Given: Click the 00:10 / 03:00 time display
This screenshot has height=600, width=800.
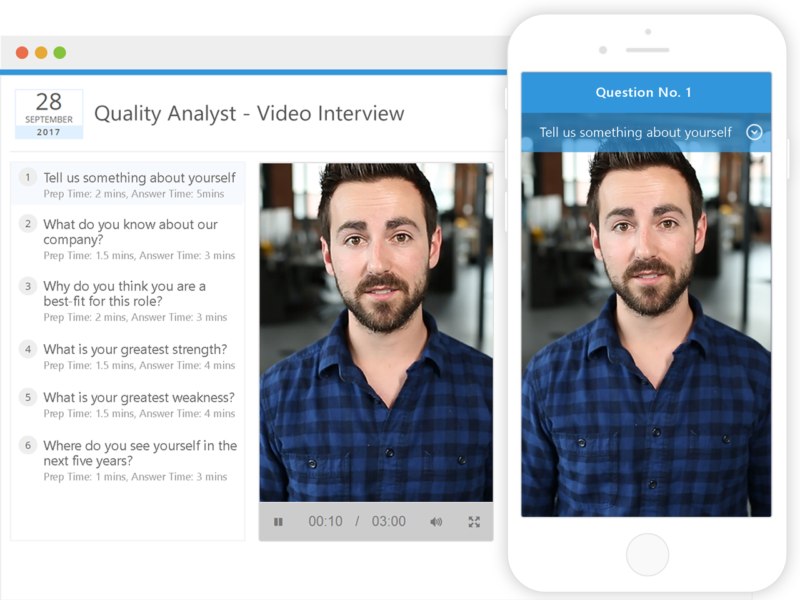Looking at the screenshot, I should 357,522.
